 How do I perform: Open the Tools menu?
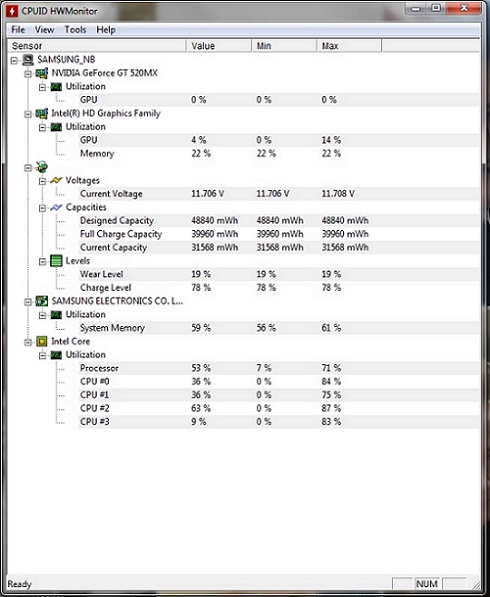pos(75,30)
